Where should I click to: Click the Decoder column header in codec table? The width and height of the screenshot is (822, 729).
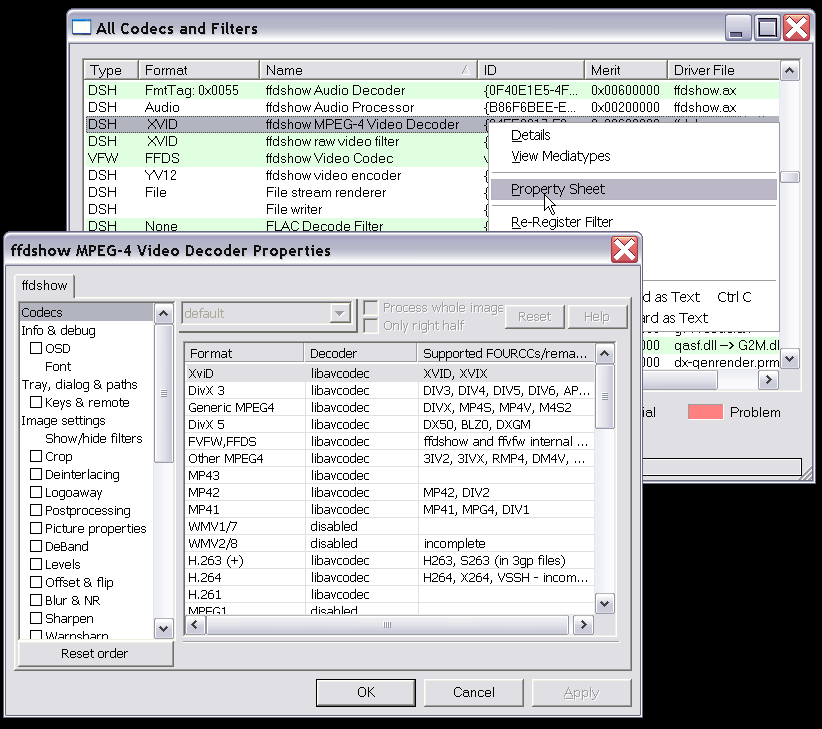pyautogui.click(x=361, y=353)
